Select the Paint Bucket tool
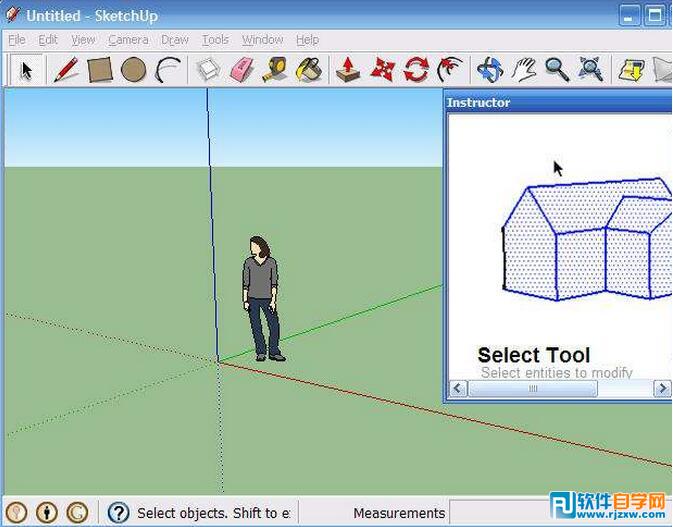This screenshot has width=673, height=527. coord(309,70)
